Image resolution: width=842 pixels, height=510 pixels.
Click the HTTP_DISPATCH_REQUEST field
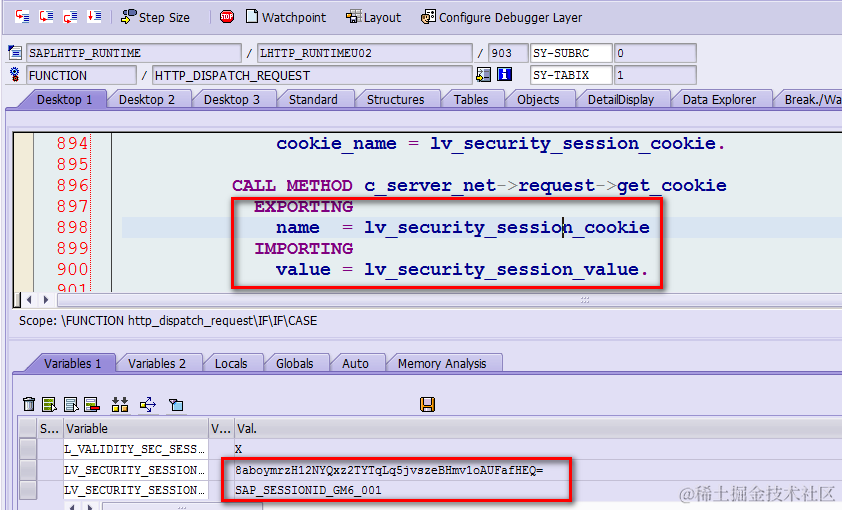click(312, 75)
